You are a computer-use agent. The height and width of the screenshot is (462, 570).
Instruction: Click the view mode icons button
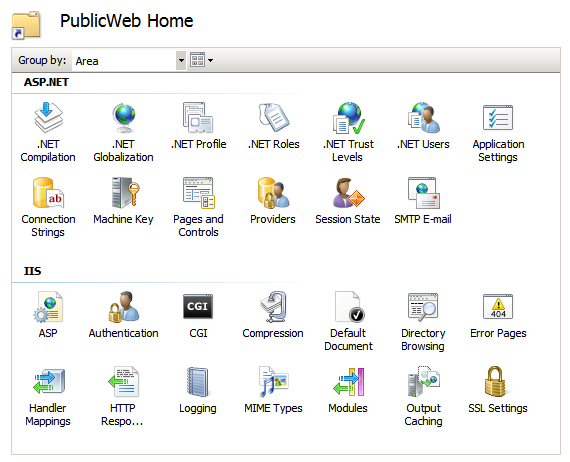pos(197,60)
